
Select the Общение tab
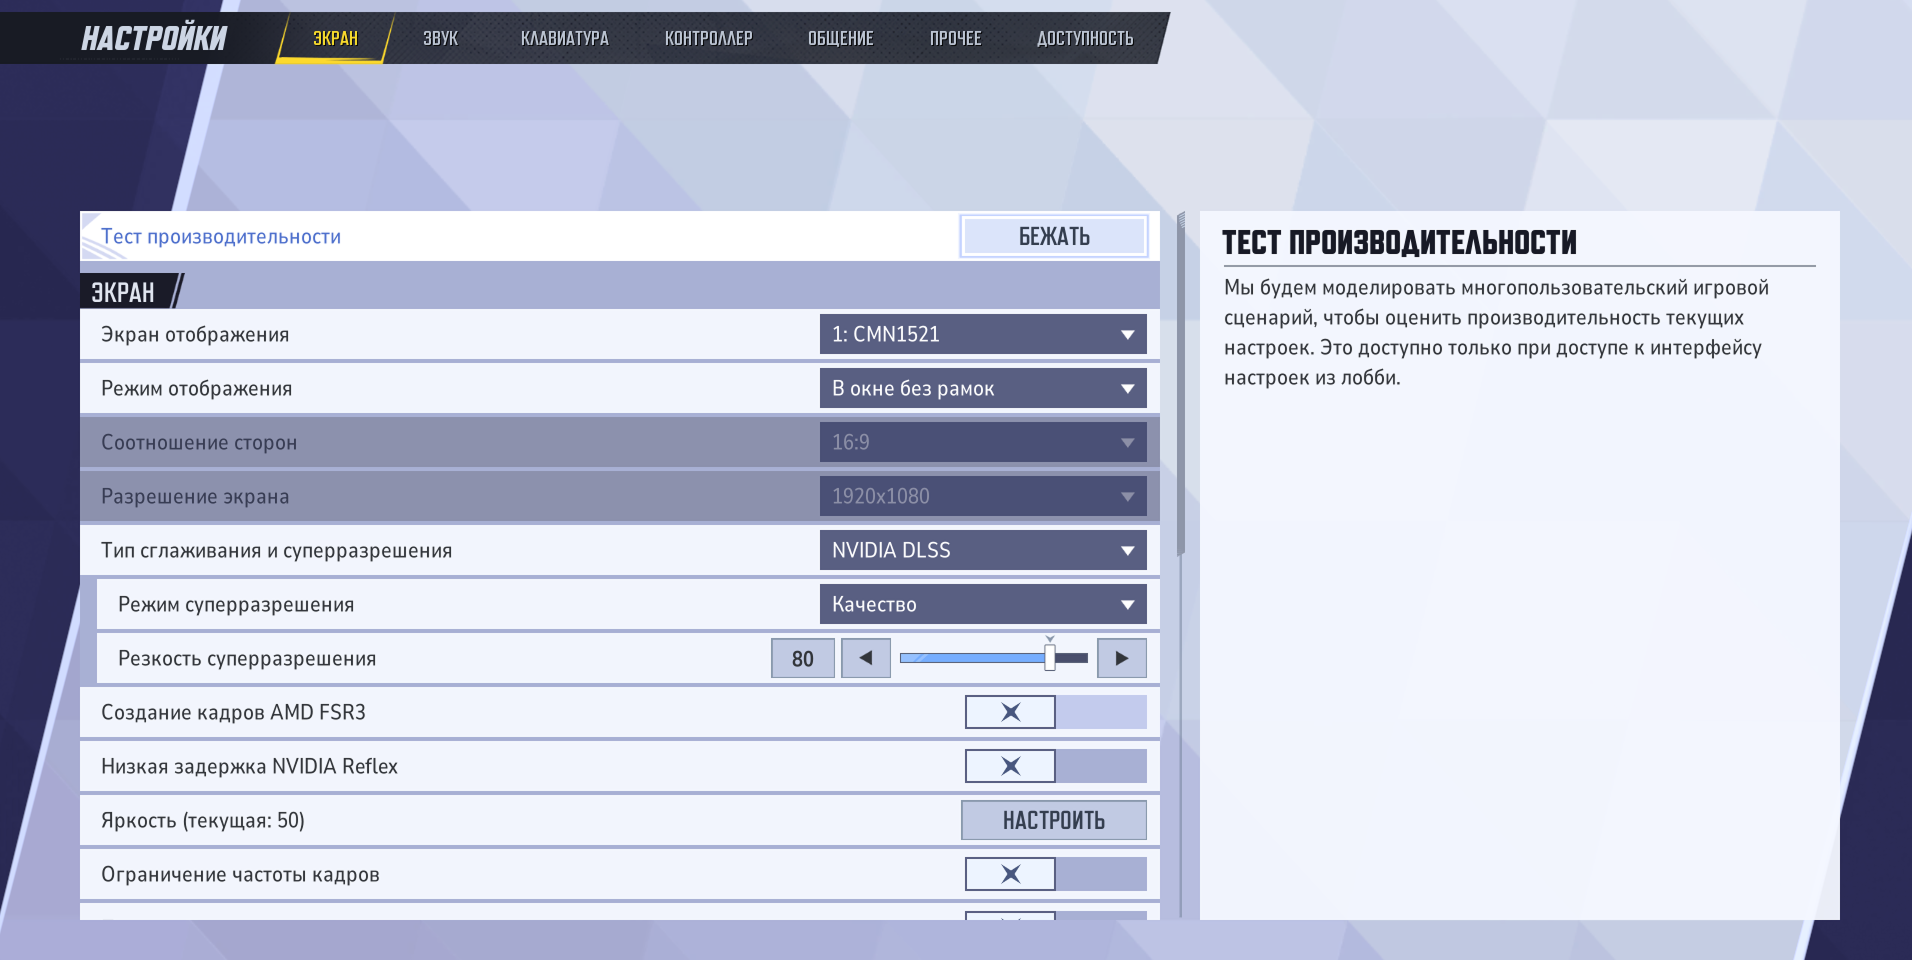coord(840,38)
